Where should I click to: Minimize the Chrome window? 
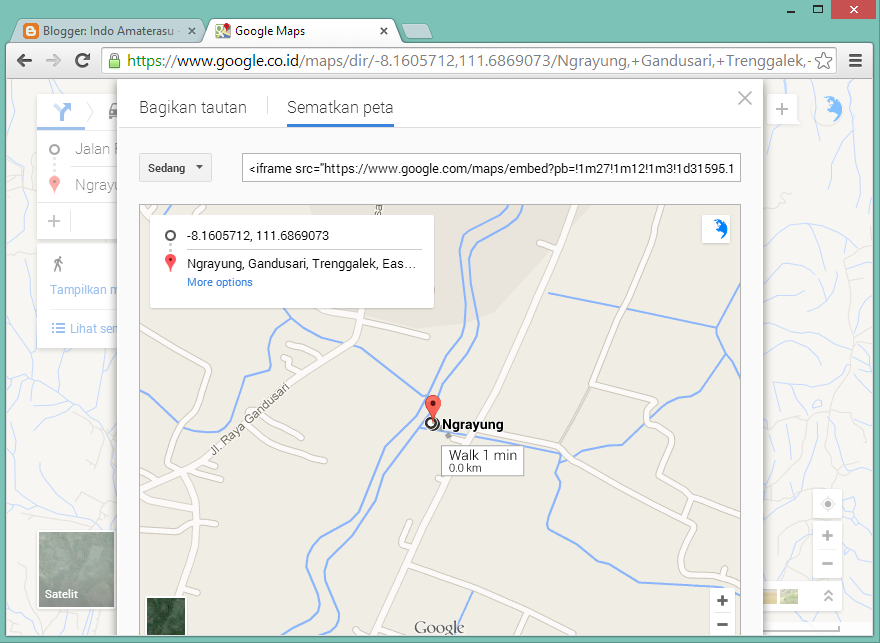click(791, 10)
